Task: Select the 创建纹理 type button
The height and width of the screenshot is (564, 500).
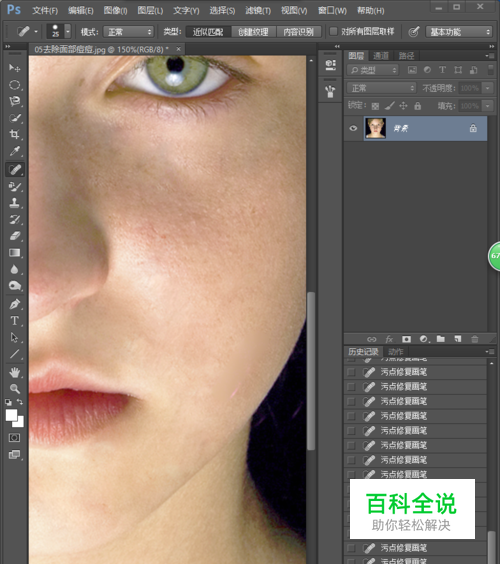Action: [x=253, y=32]
